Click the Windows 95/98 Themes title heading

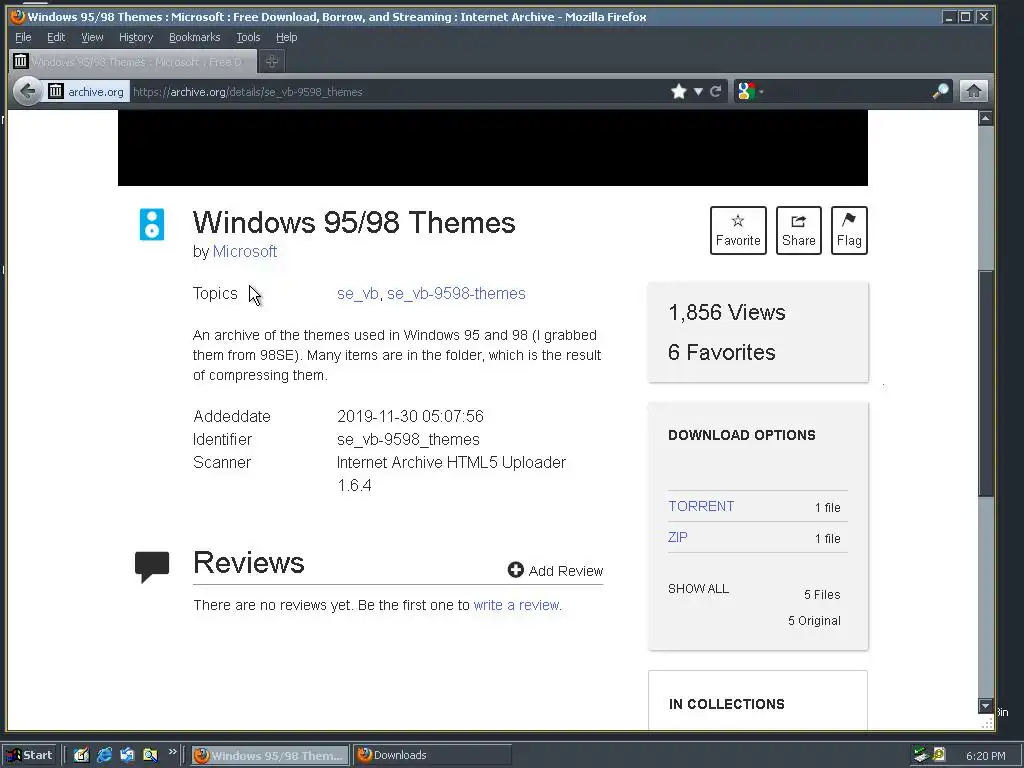pos(354,223)
